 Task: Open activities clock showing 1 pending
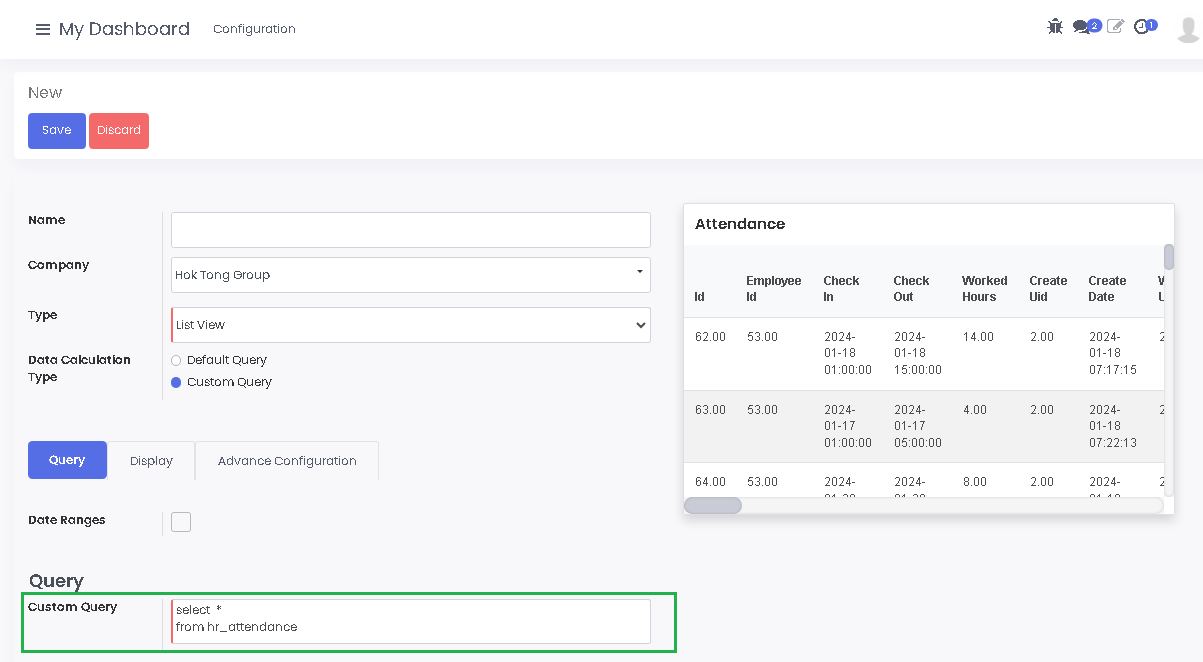[x=1141, y=26]
